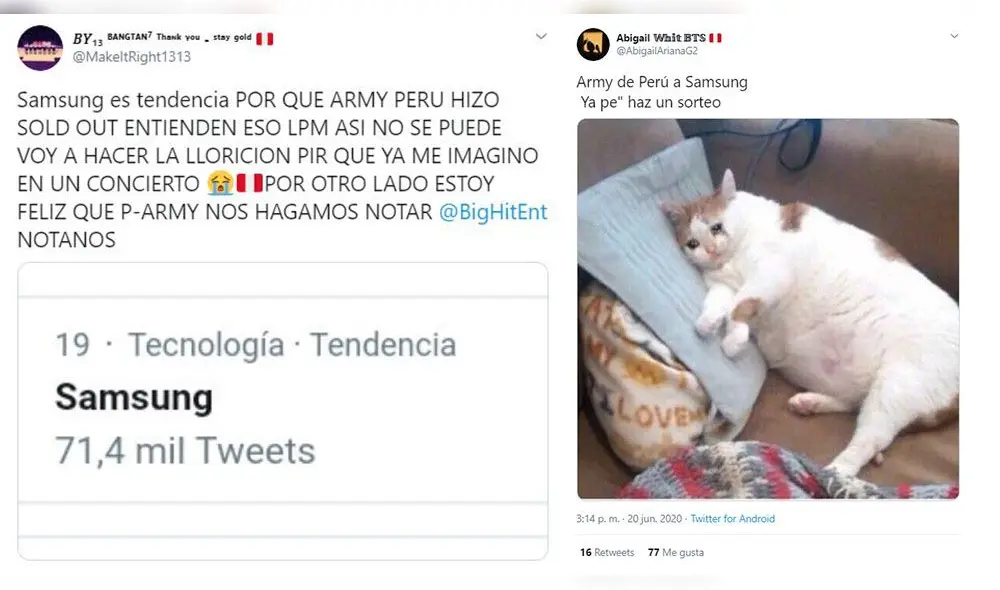Open the MakeItRight1313 profile avatar
Viewport: 1000px width, 590px height.
(40, 48)
